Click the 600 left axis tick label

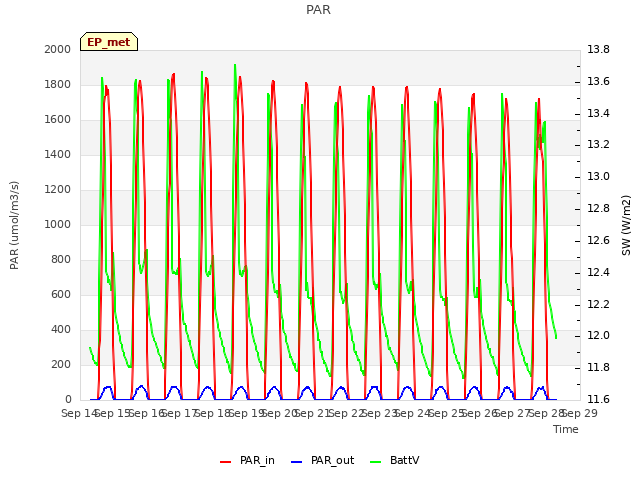click(x=61, y=294)
